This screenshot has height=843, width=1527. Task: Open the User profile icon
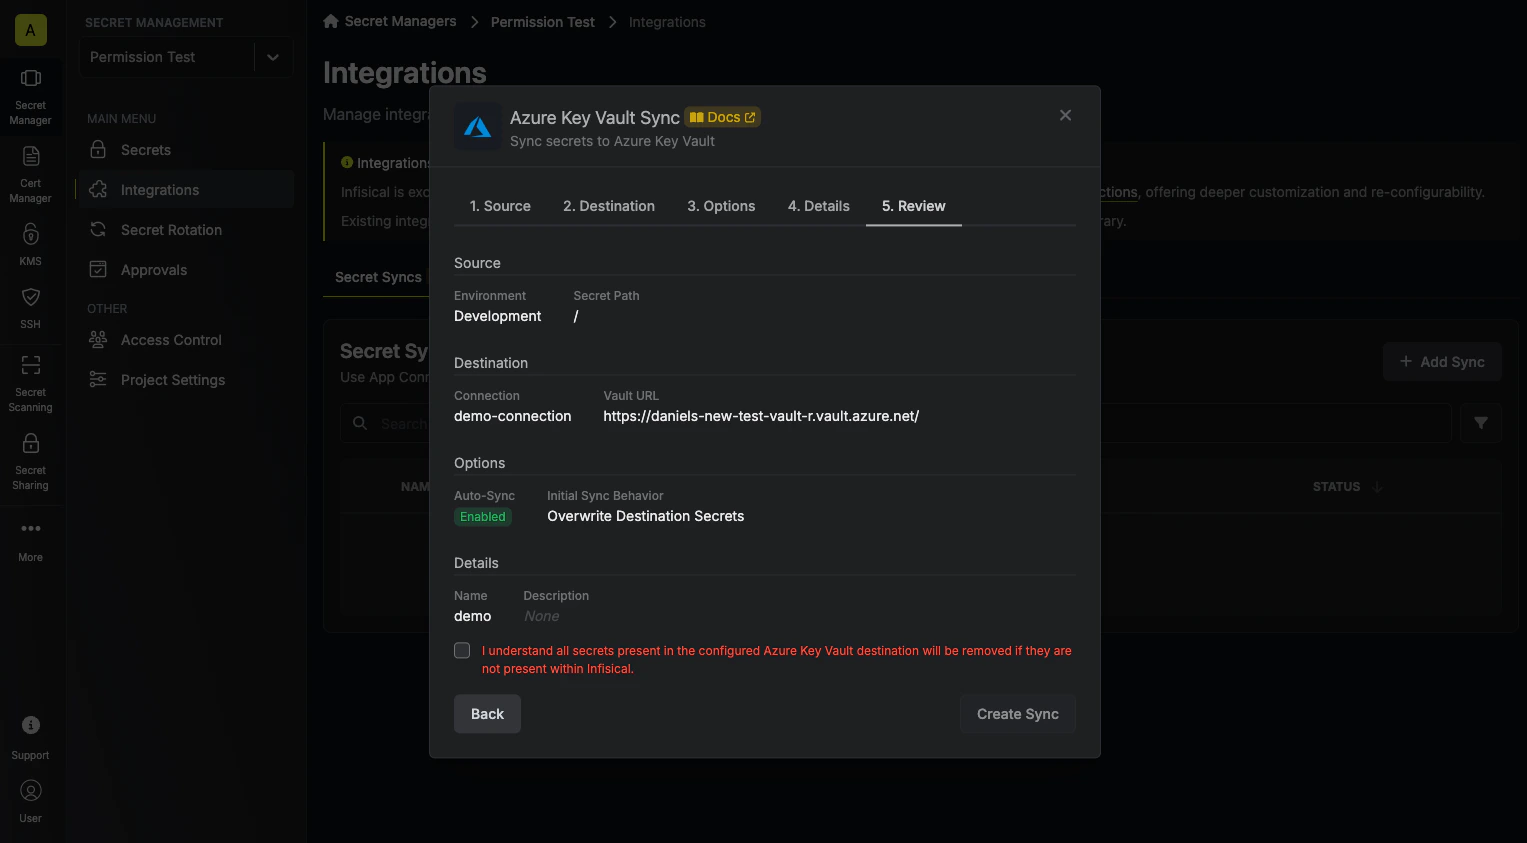coord(31,791)
